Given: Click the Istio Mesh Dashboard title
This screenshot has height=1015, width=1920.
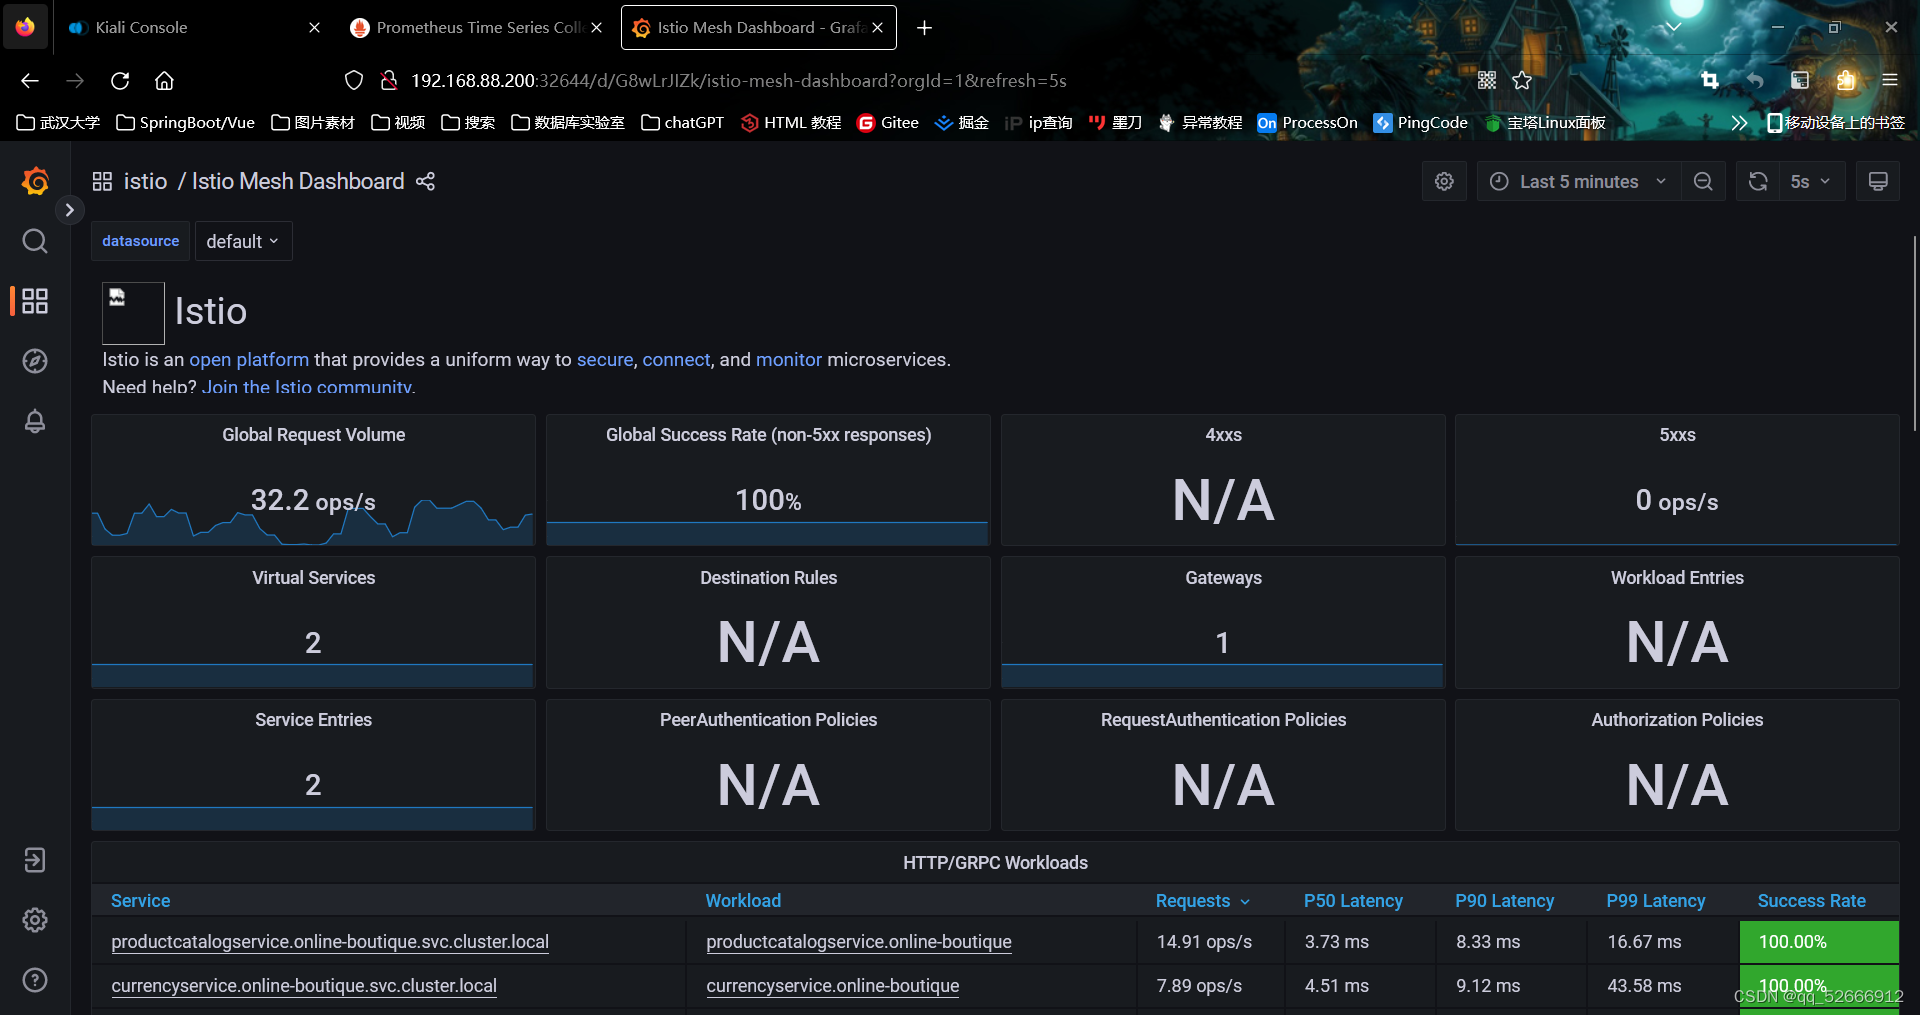Looking at the screenshot, I should 298,181.
